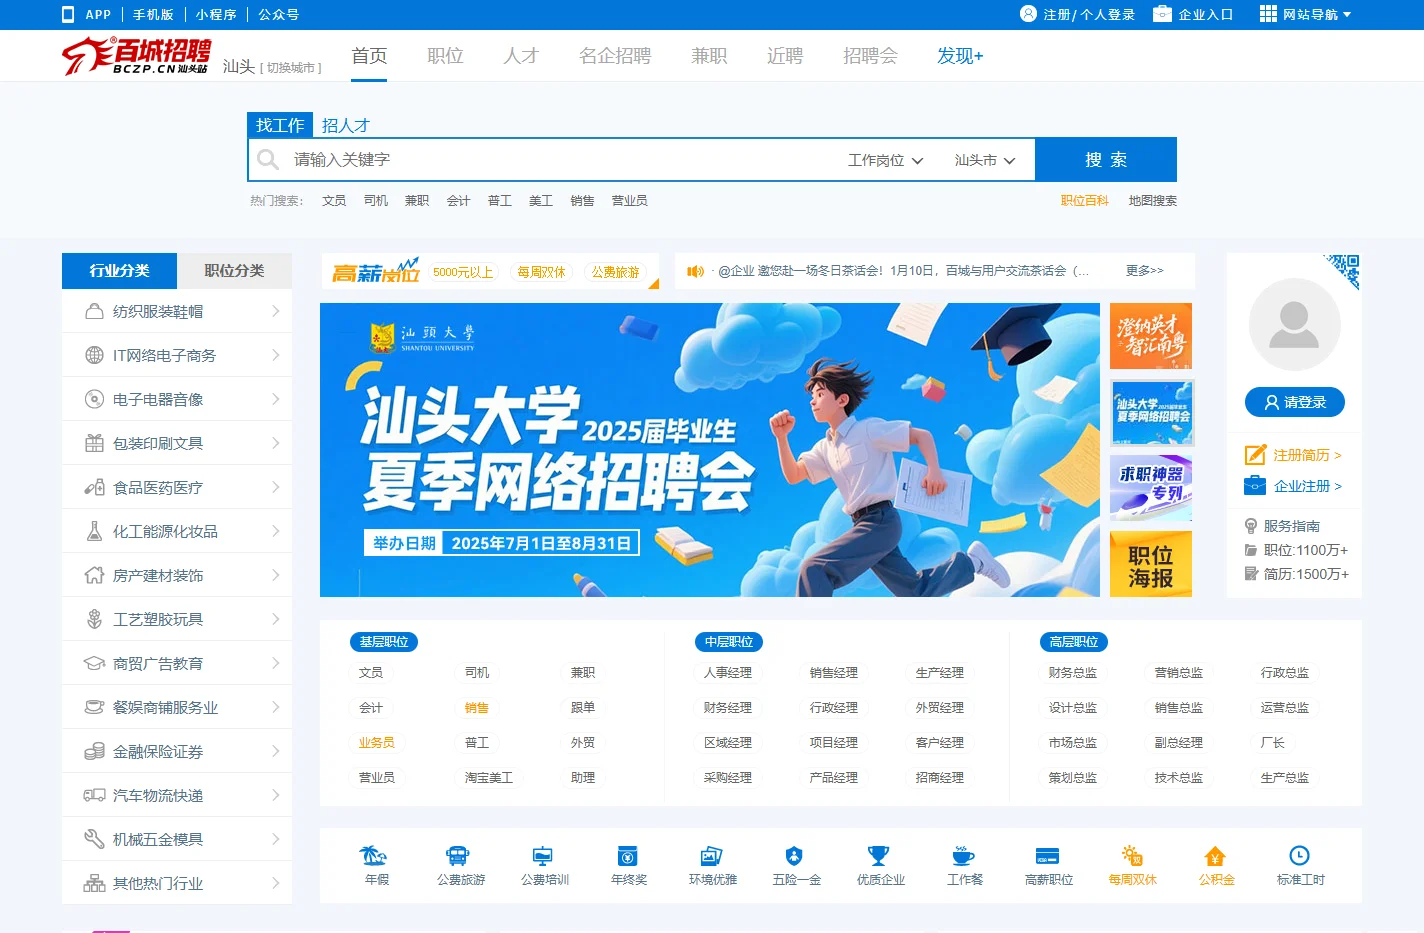This screenshot has height=933, width=1424.
Task: Expand the 食品医药医疗 category
Action: [x=177, y=487]
